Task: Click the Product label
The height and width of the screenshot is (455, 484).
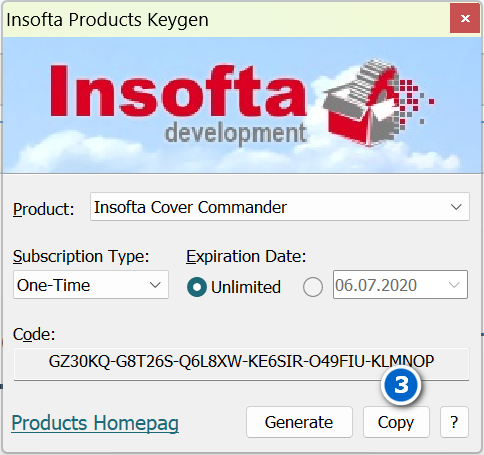Action: pos(43,210)
